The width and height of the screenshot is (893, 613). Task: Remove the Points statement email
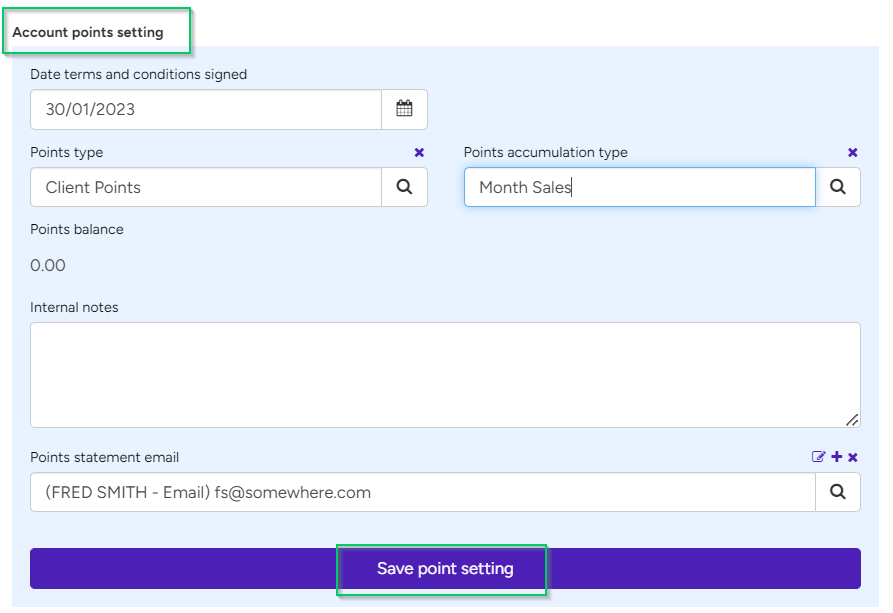coord(853,457)
